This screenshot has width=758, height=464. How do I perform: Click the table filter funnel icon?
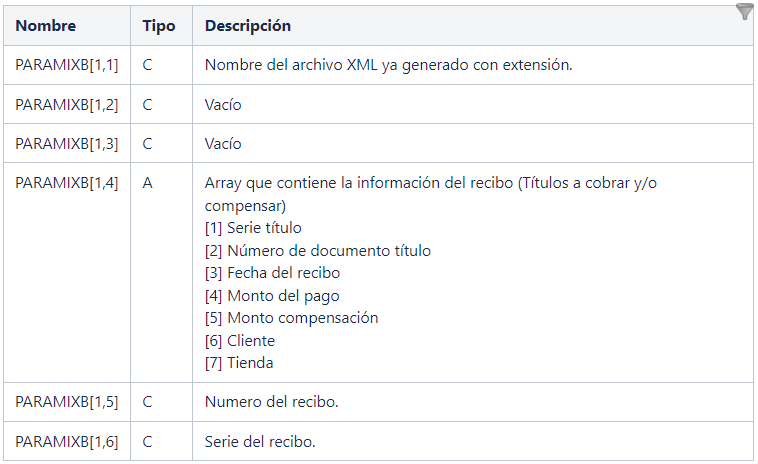click(744, 11)
